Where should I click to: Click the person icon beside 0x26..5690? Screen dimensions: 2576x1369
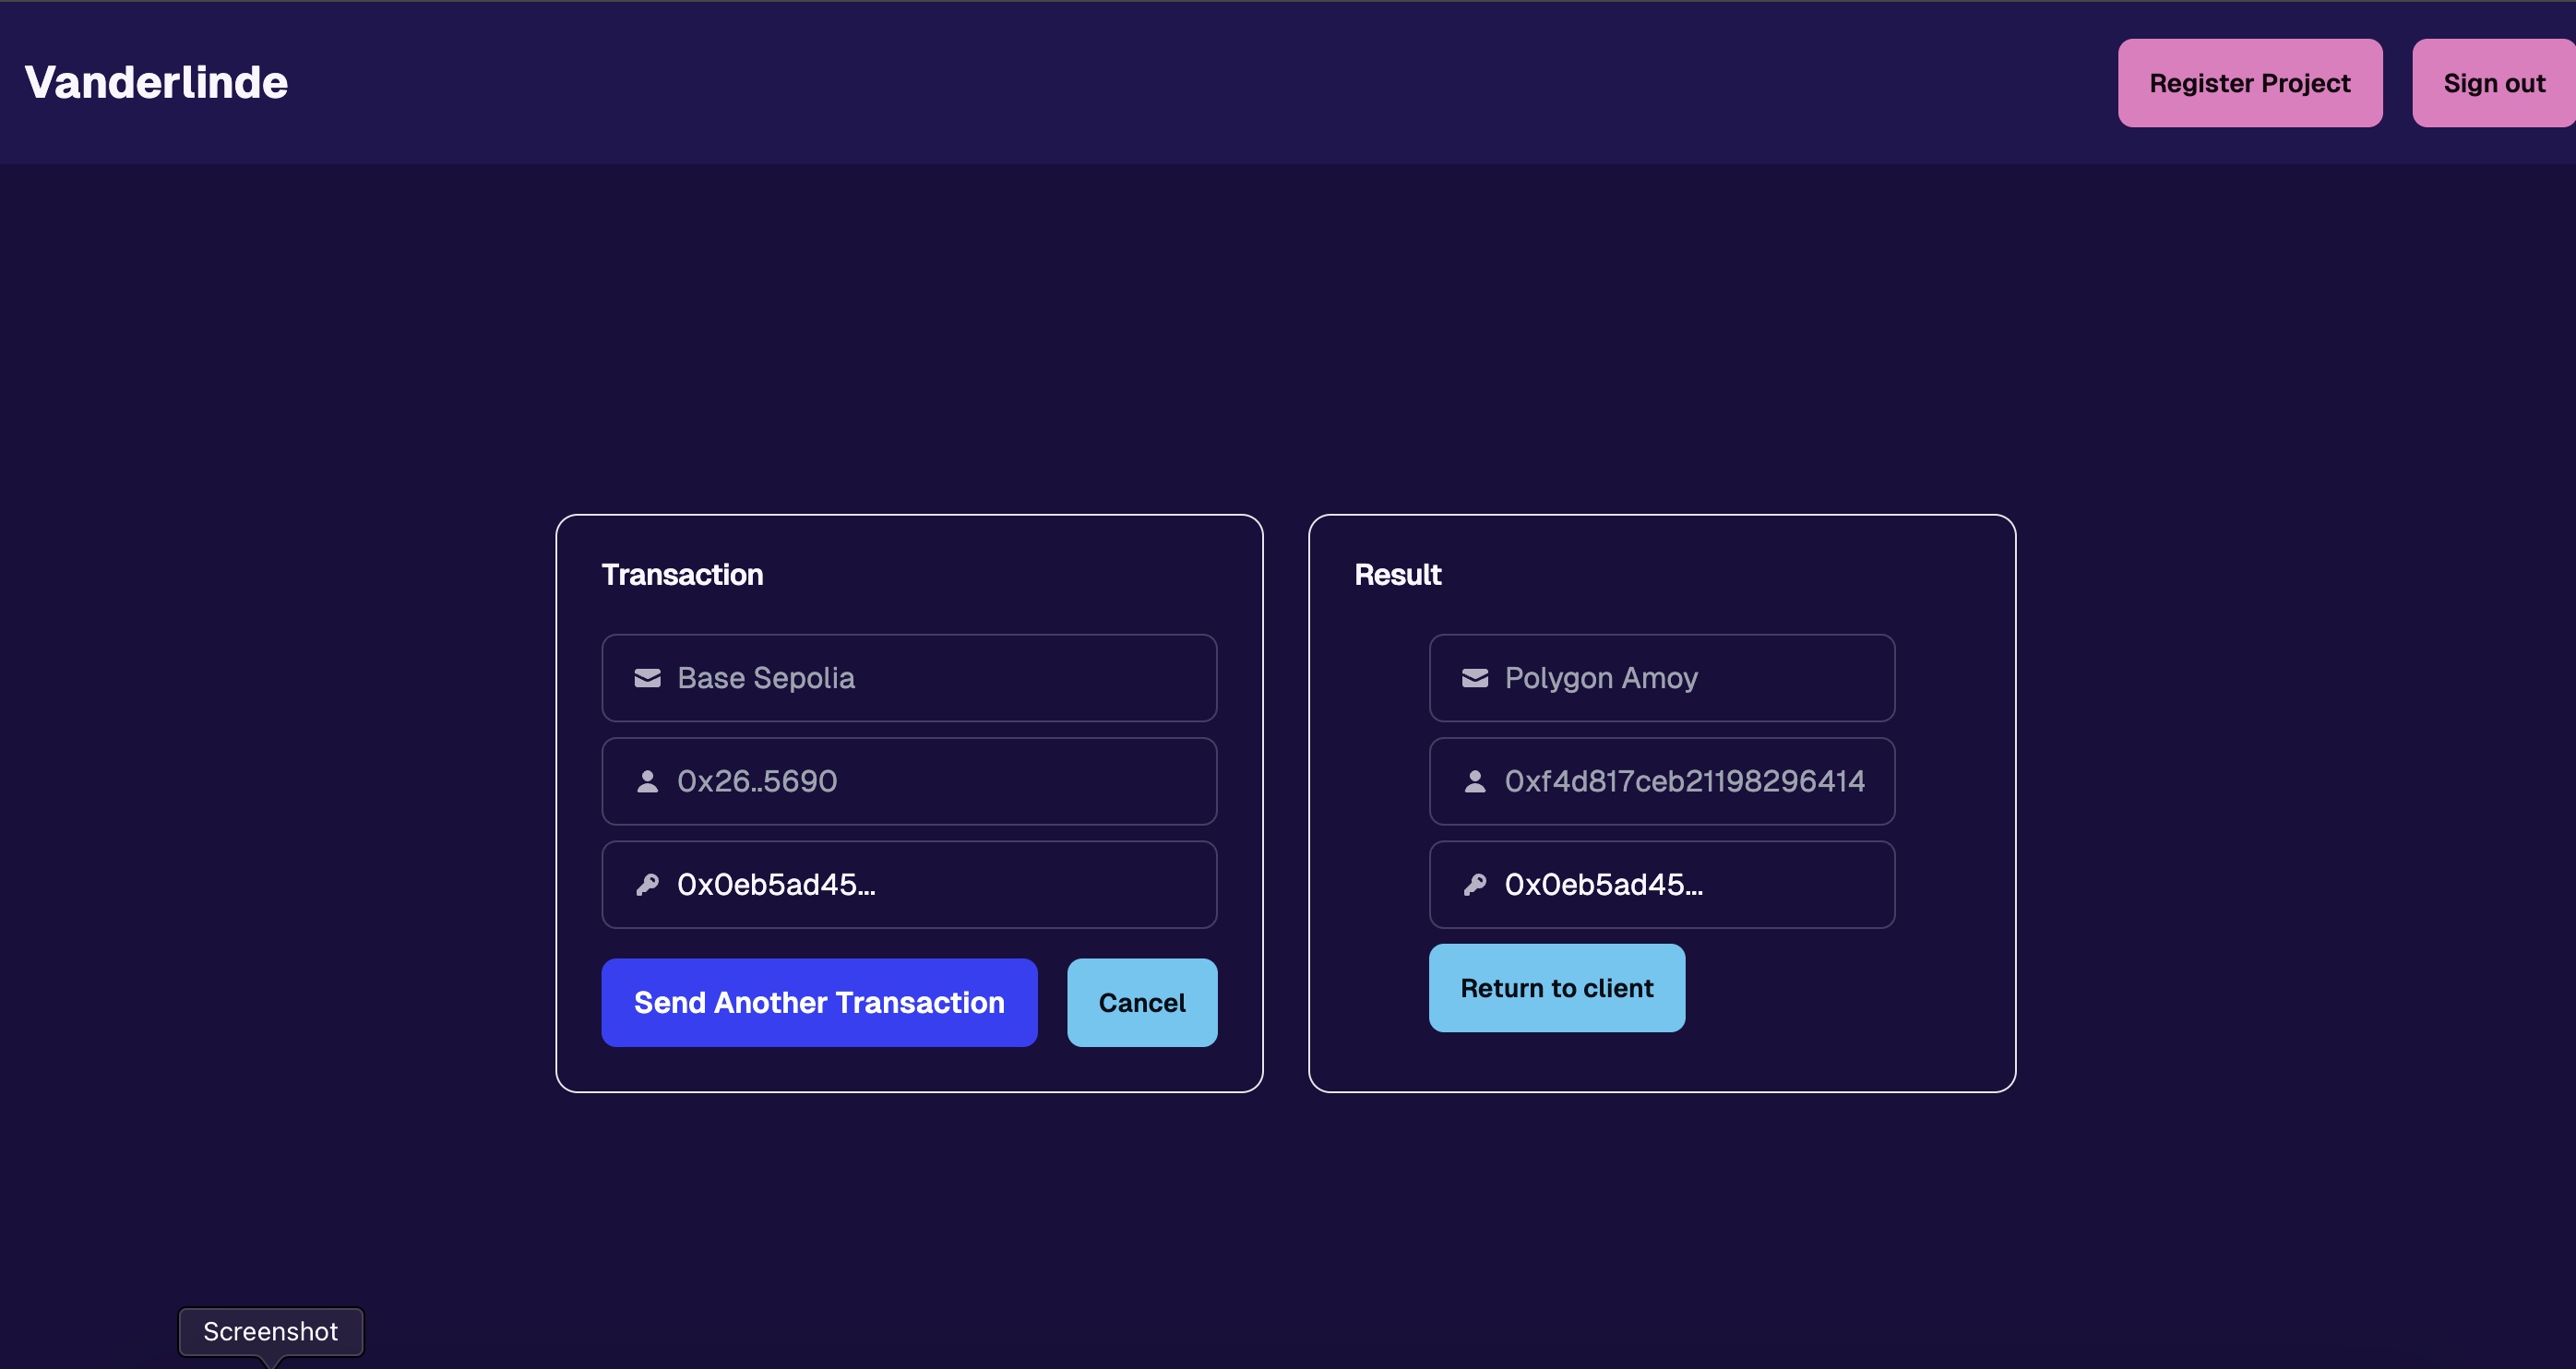pos(647,781)
